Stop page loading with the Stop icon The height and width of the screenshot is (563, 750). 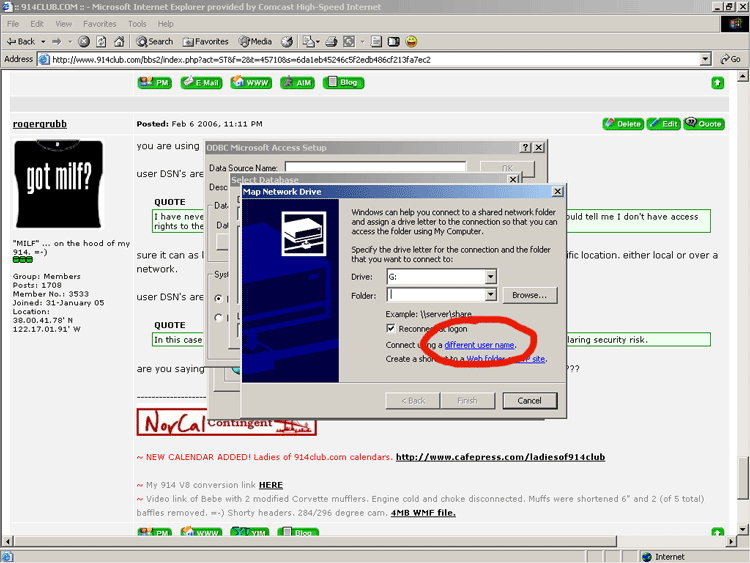pyautogui.click(x=84, y=42)
